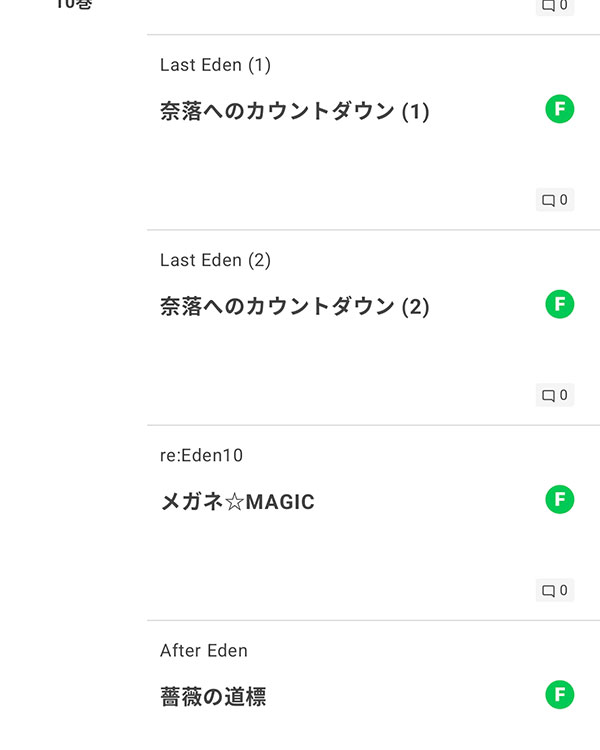Open comments for re:Eden10 episode
This screenshot has height=750, width=600.
(x=555, y=590)
